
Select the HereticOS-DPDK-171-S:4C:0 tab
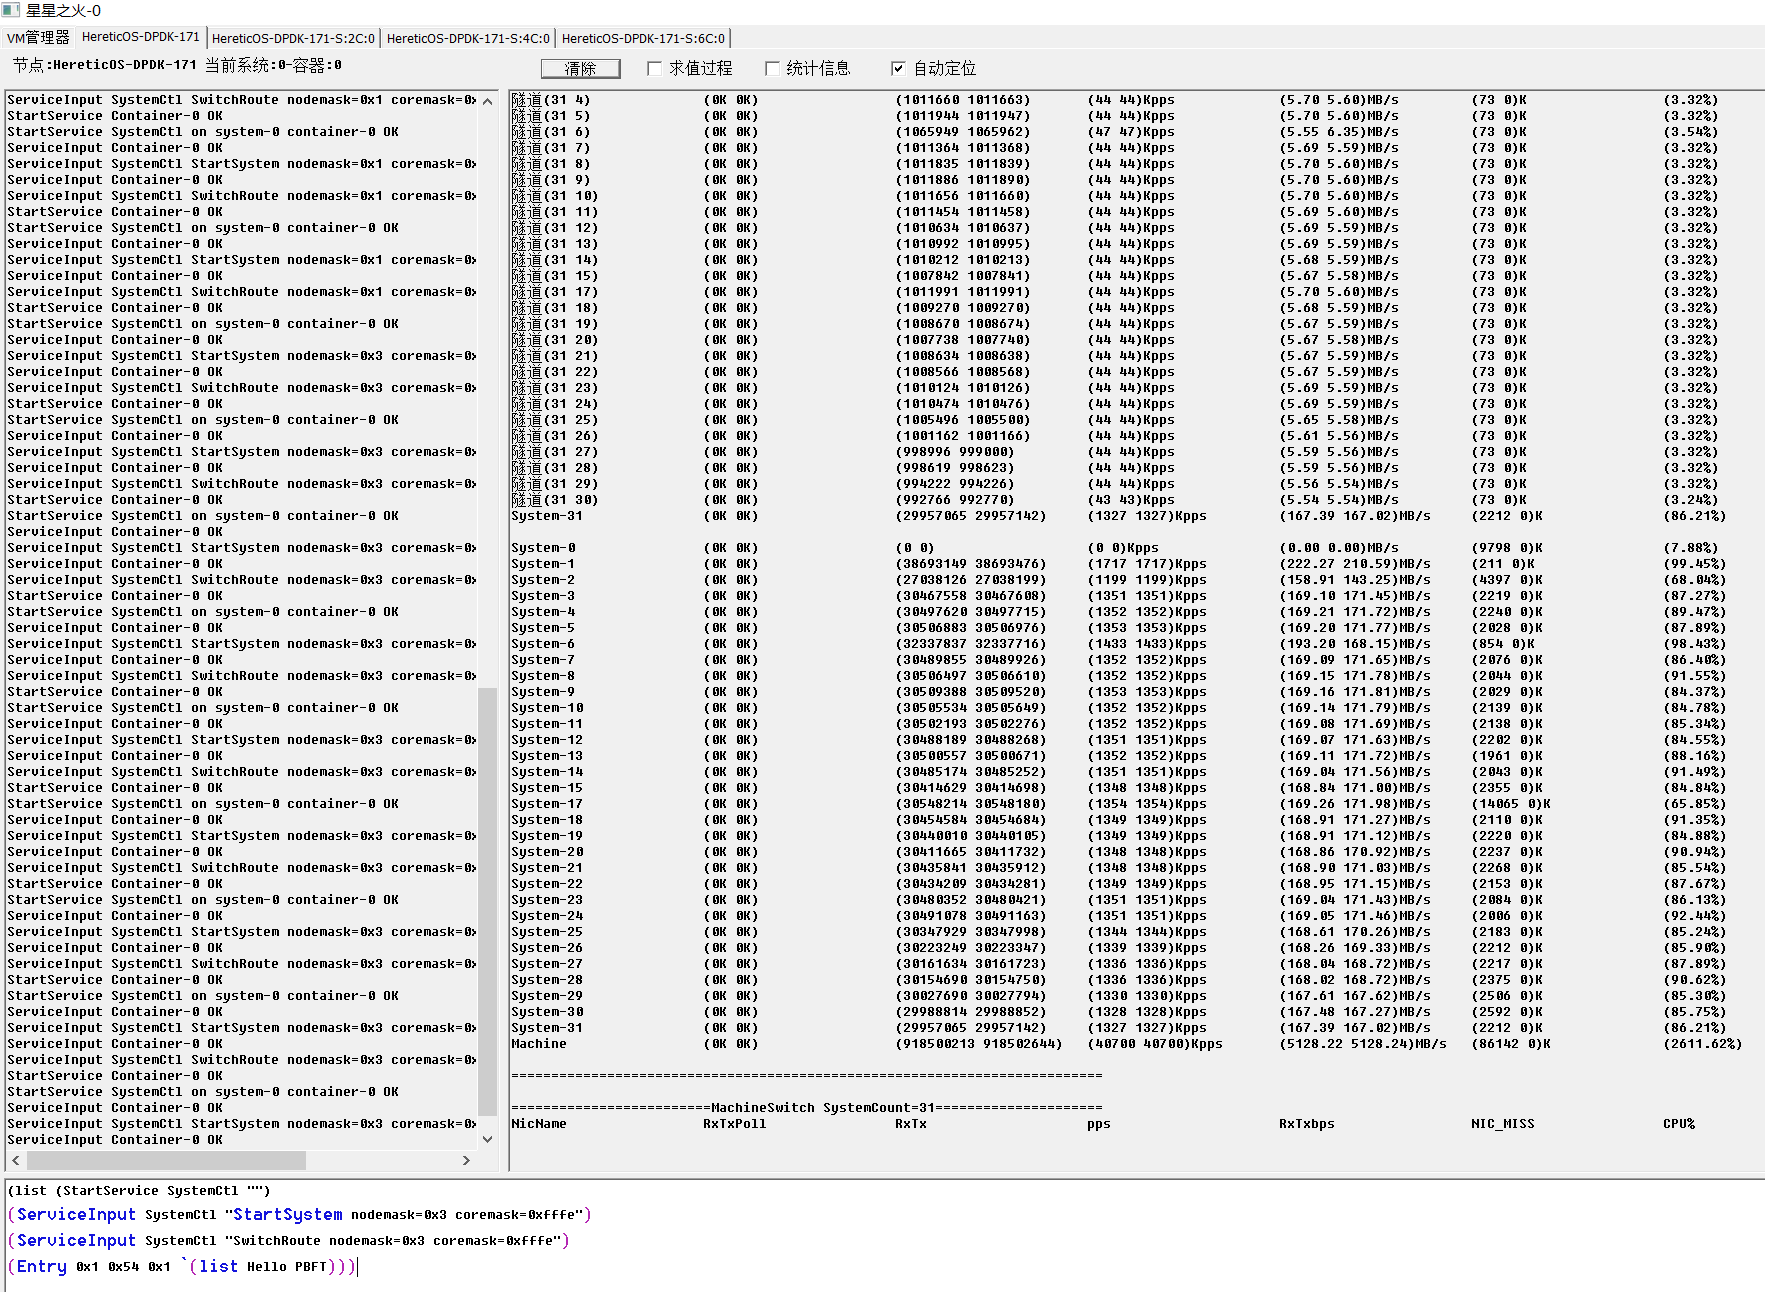[x=468, y=38]
